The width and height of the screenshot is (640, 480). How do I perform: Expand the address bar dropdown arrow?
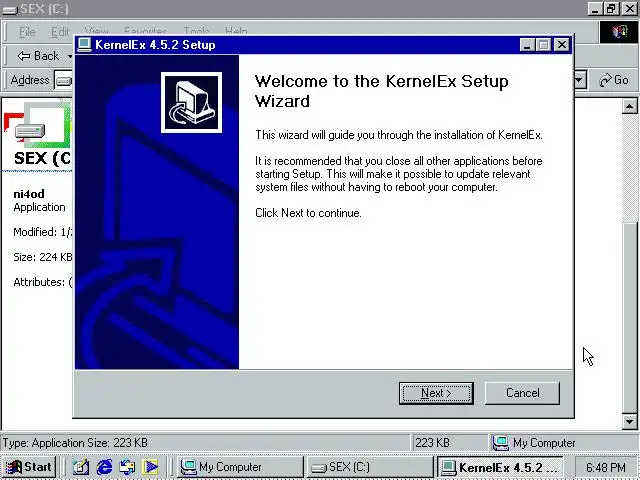point(580,80)
